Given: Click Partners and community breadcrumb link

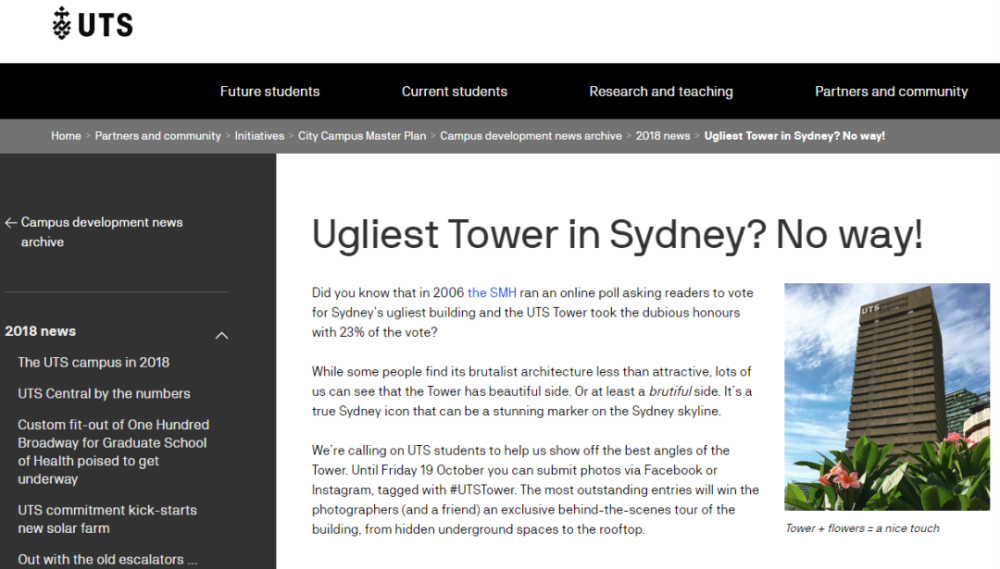Looking at the screenshot, I should tap(158, 136).
